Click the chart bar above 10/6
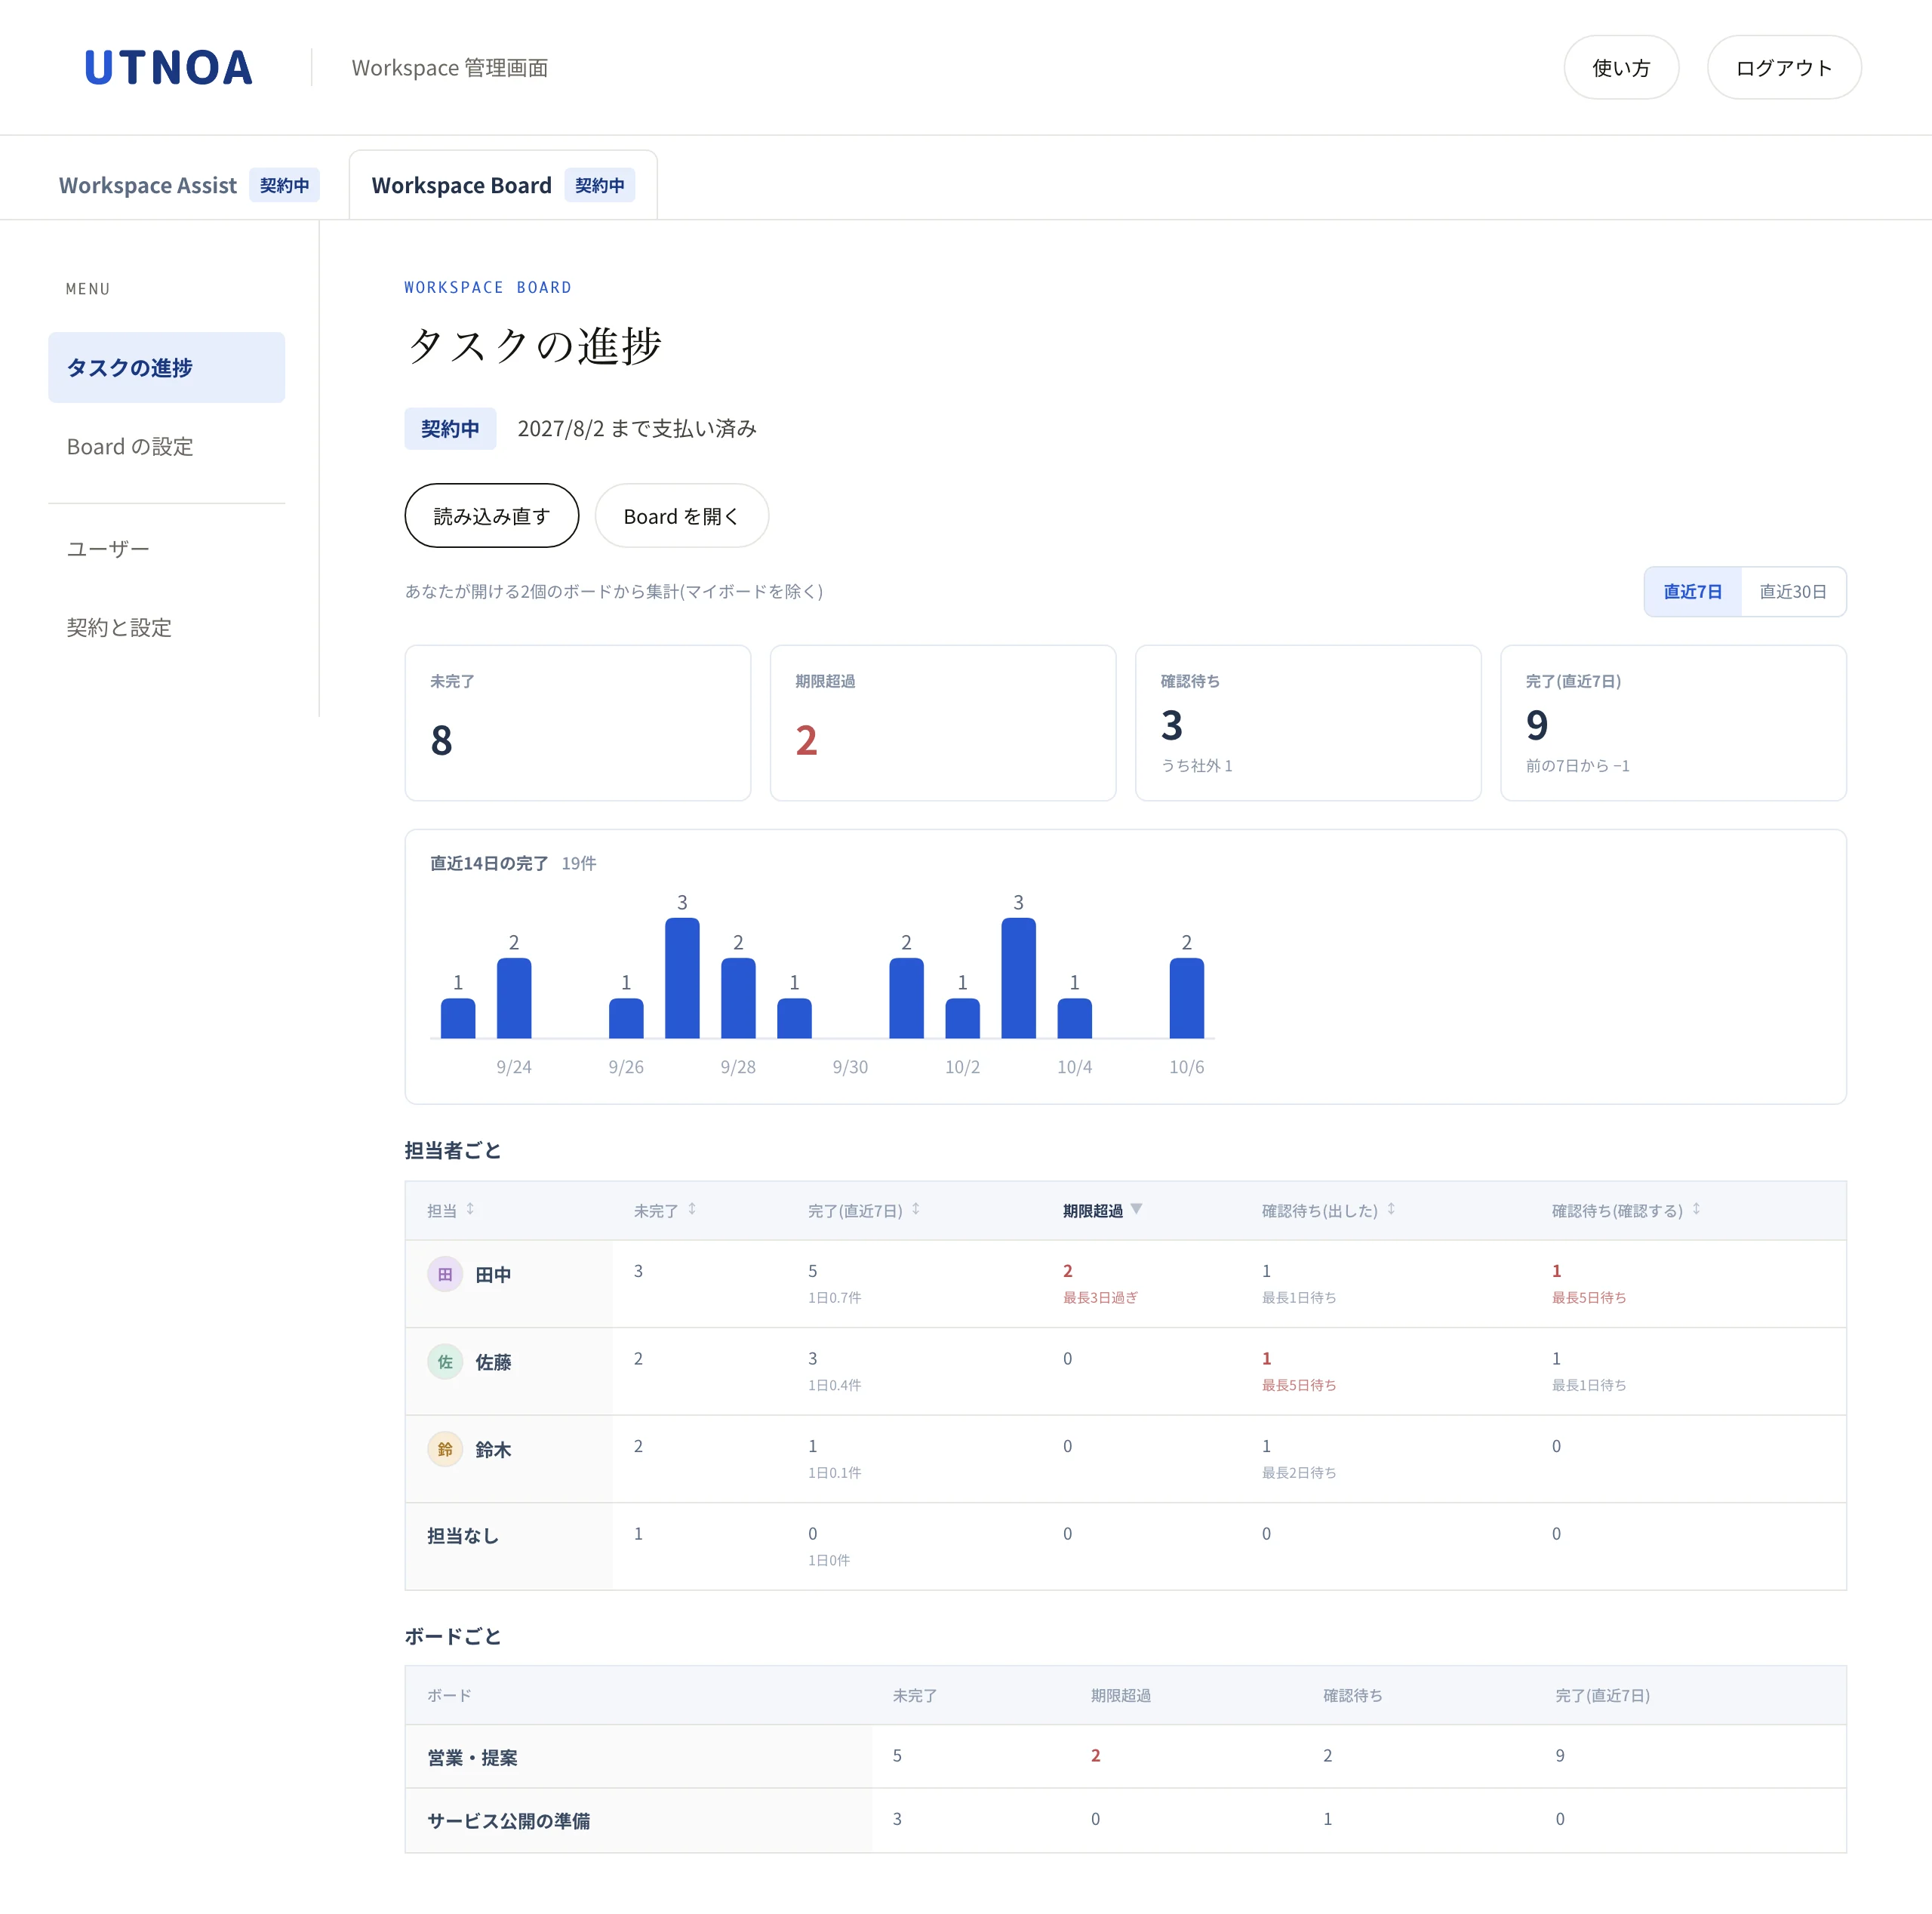The image size is (1932, 1914). (1187, 998)
